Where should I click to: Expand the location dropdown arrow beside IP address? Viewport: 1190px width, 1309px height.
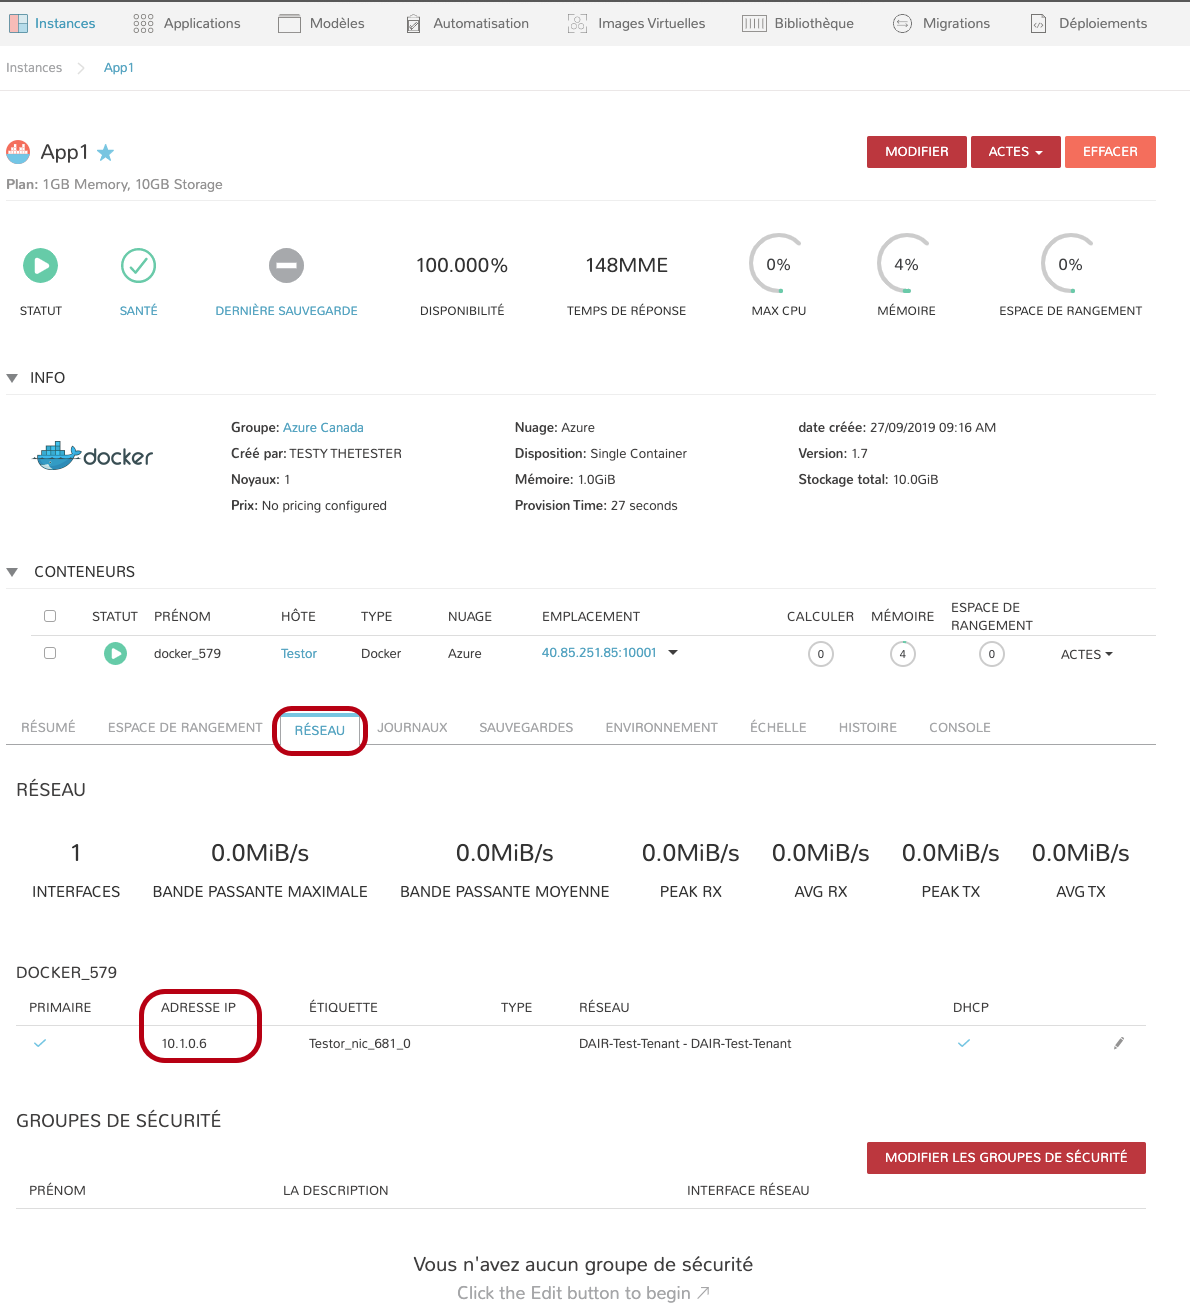pos(673,652)
